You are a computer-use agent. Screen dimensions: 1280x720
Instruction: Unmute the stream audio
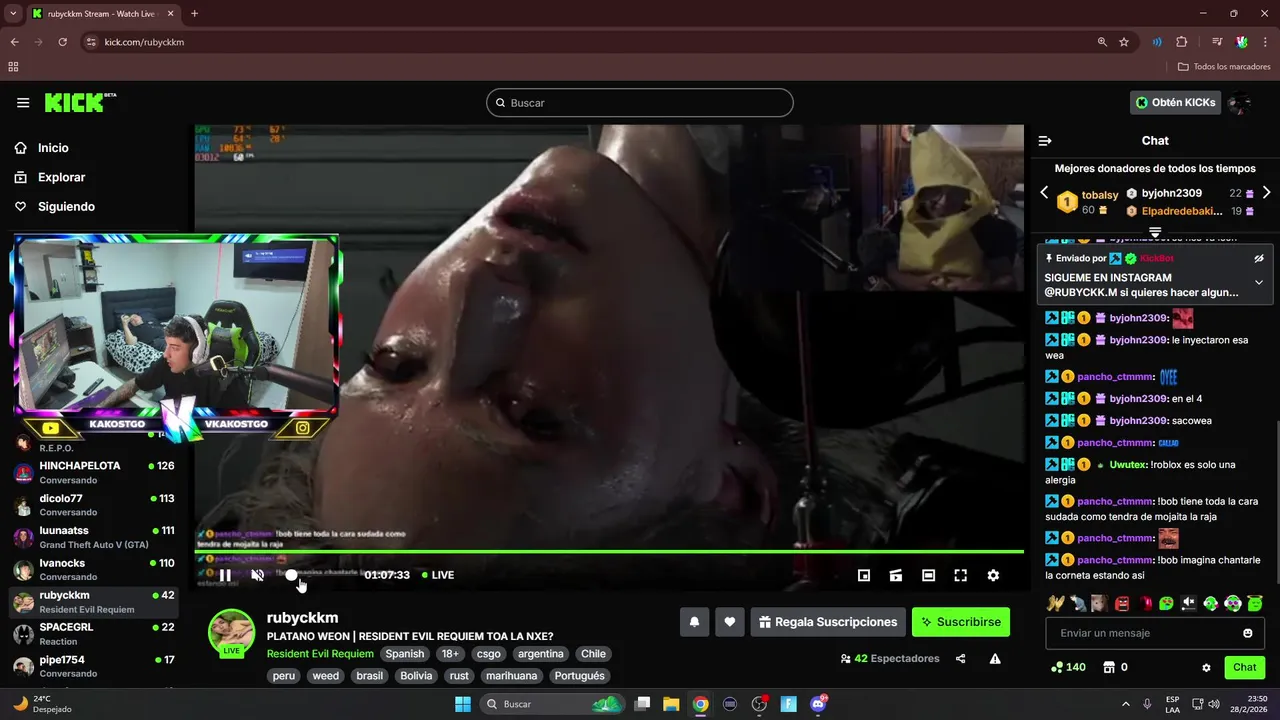coord(257,575)
